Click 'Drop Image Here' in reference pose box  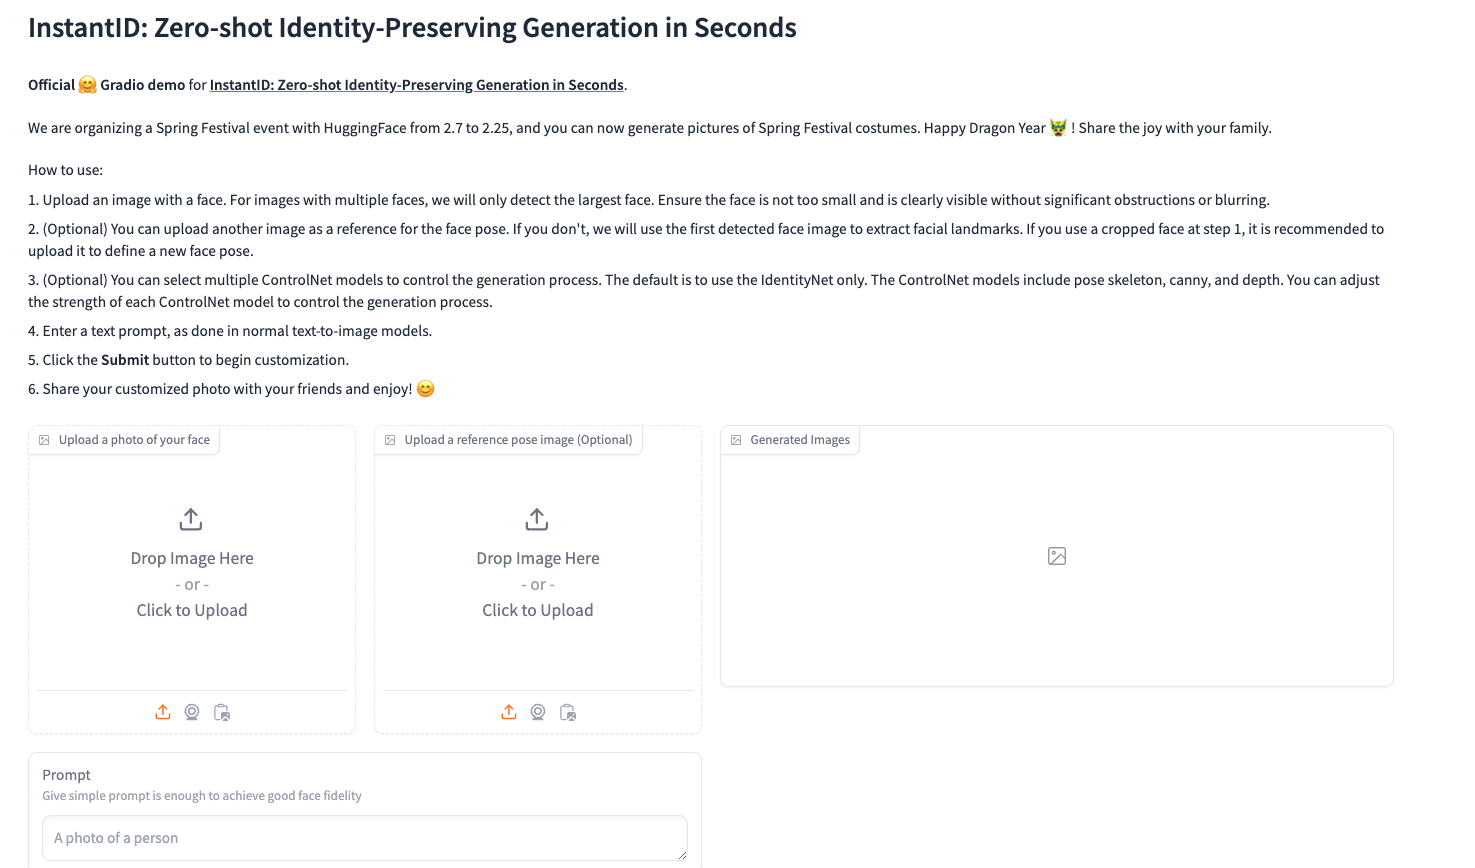(x=538, y=558)
